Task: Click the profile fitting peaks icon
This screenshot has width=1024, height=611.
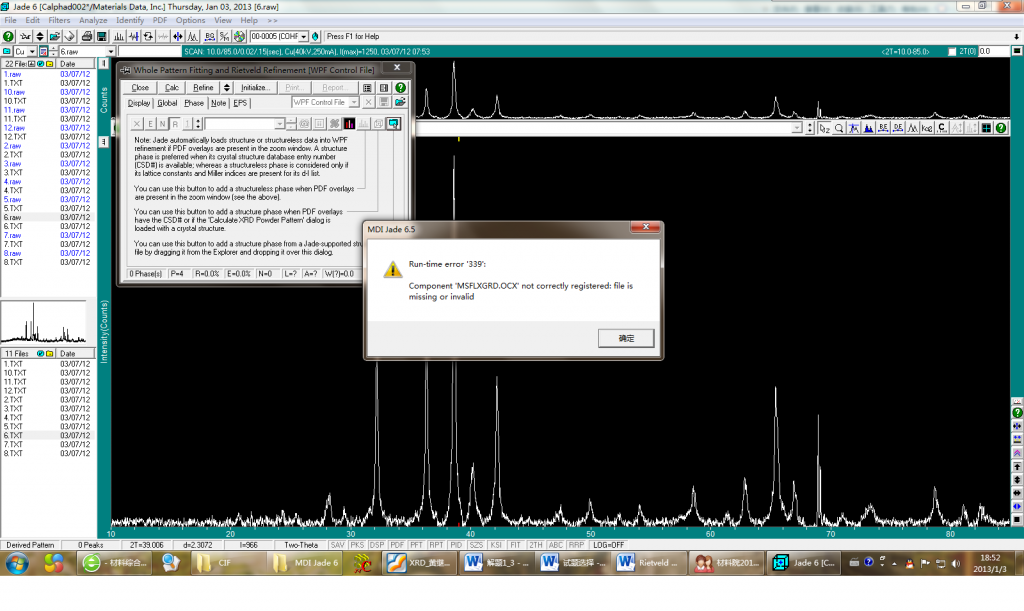Action: [193, 37]
